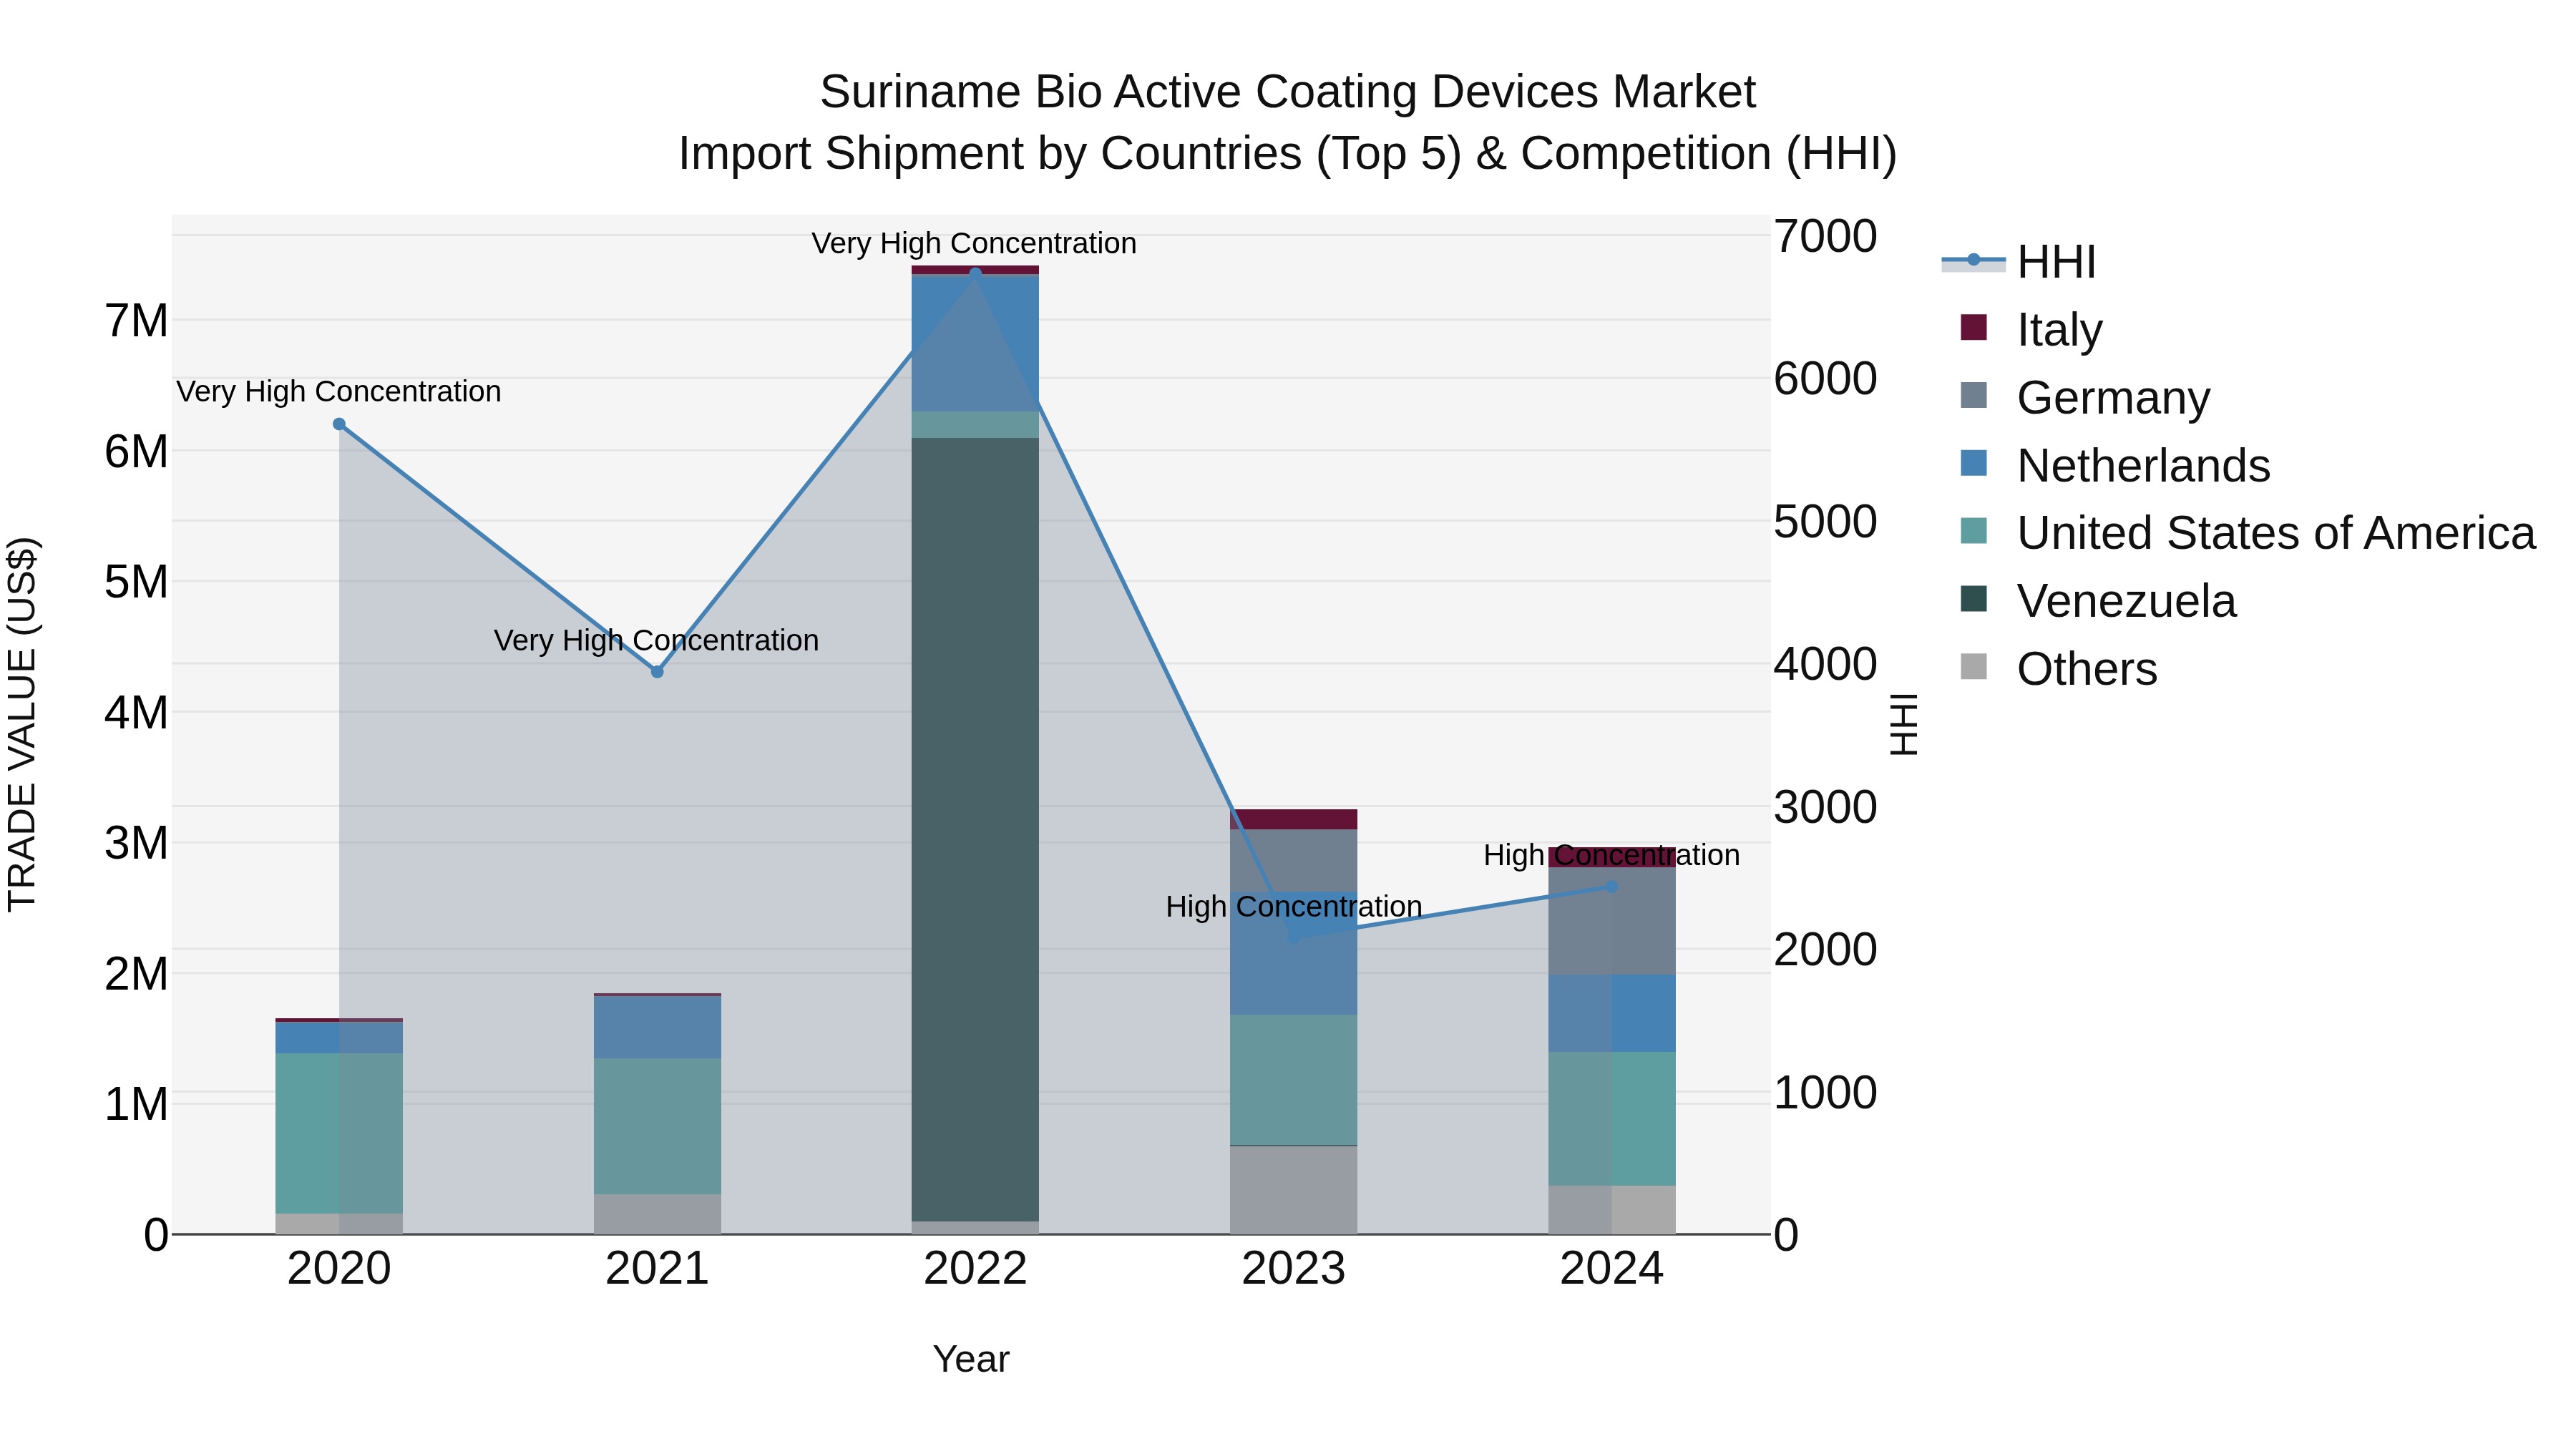Click the United States segment of 2021 bar

tap(657, 1126)
